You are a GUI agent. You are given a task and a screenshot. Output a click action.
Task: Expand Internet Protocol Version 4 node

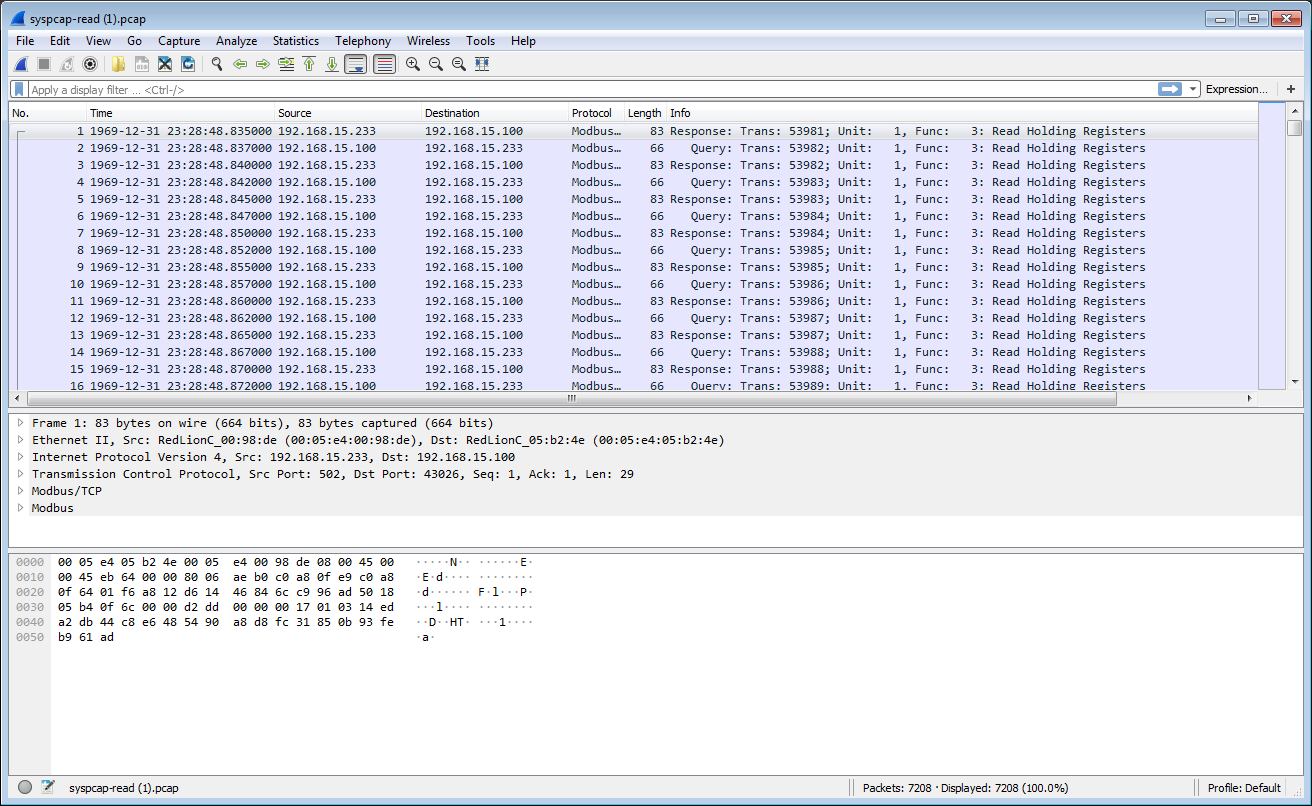pos(20,457)
